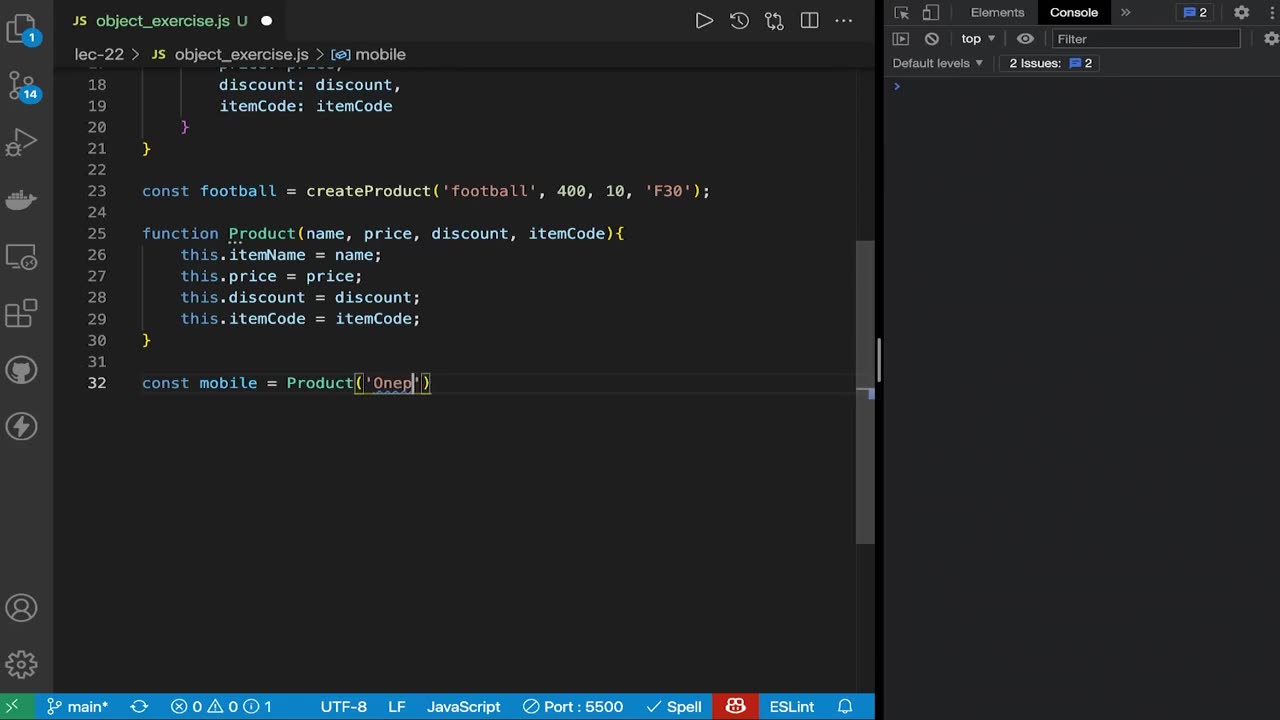This screenshot has height=720, width=1280.
Task: Click line number 25 in gutter
Action: click(x=97, y=234)
